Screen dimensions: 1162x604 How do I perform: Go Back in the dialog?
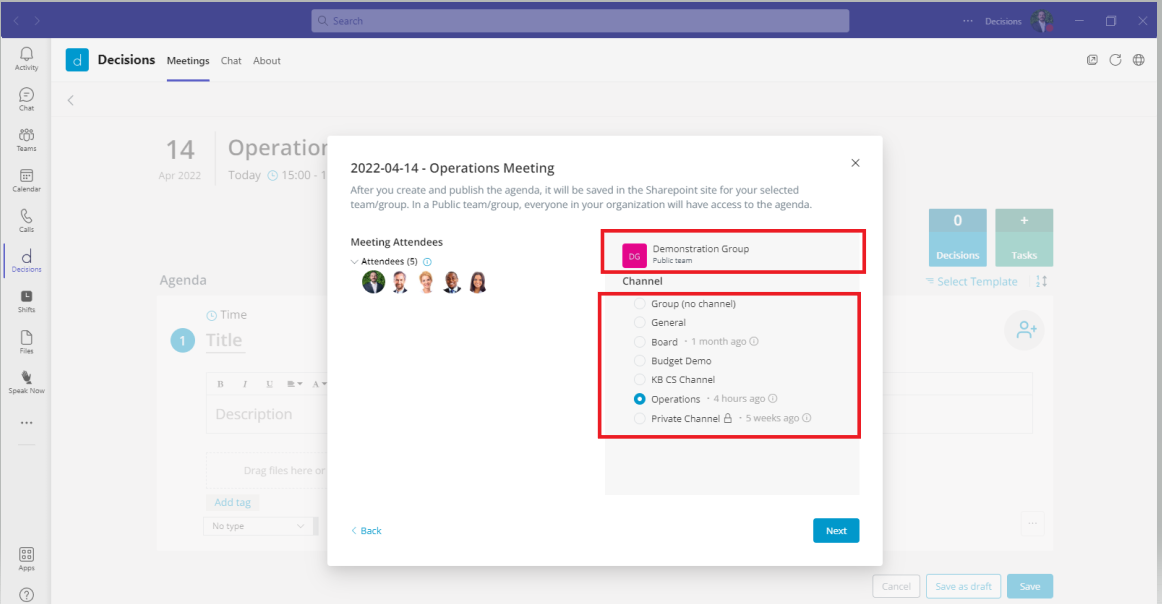[366, 531]
